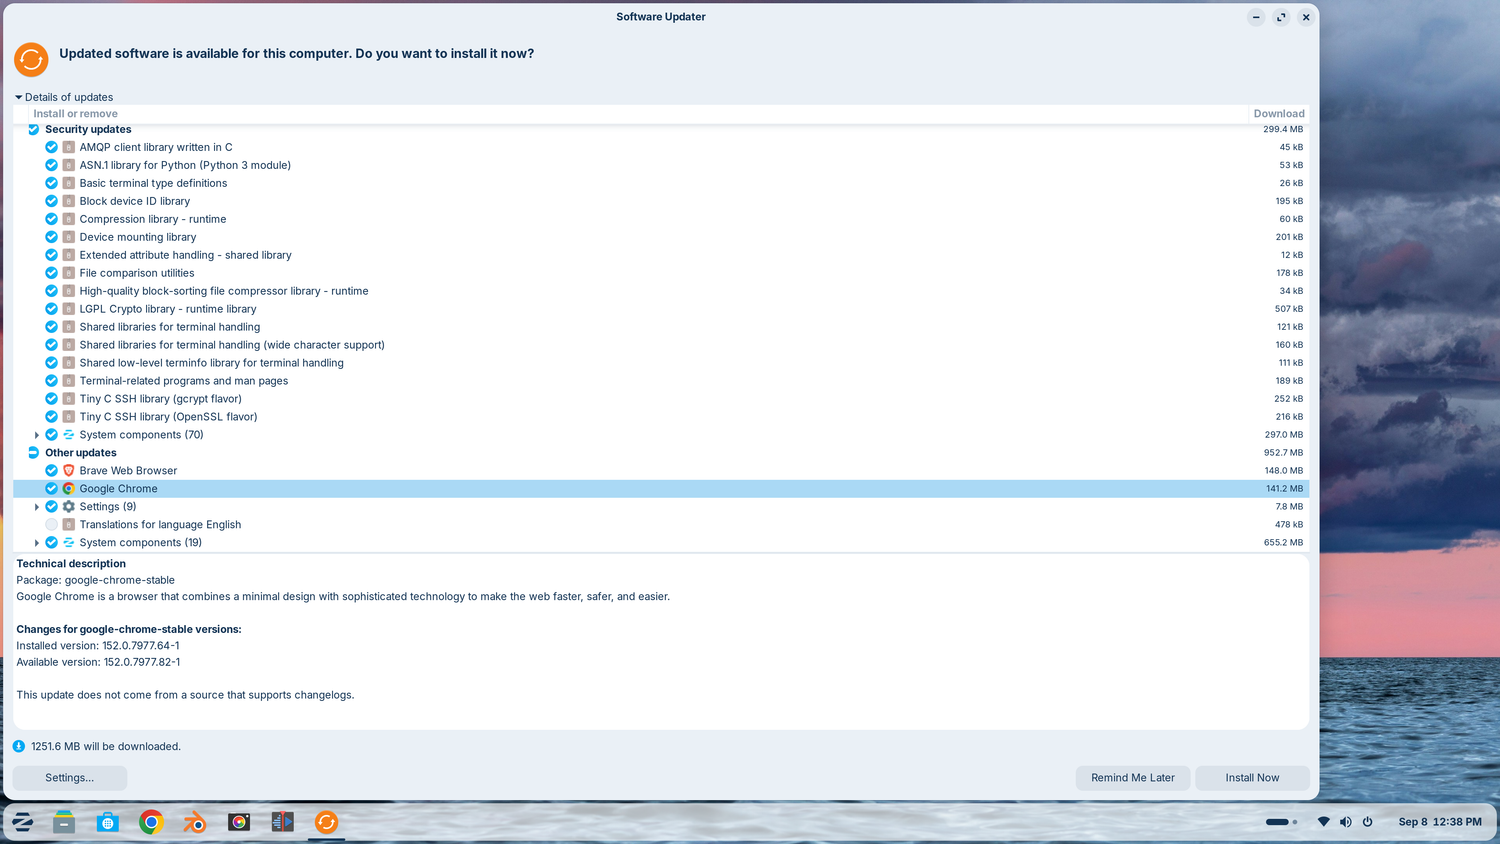Click the Remind Me Later button
This screenshot has width=1500, height=844.
click(1133, 778)
